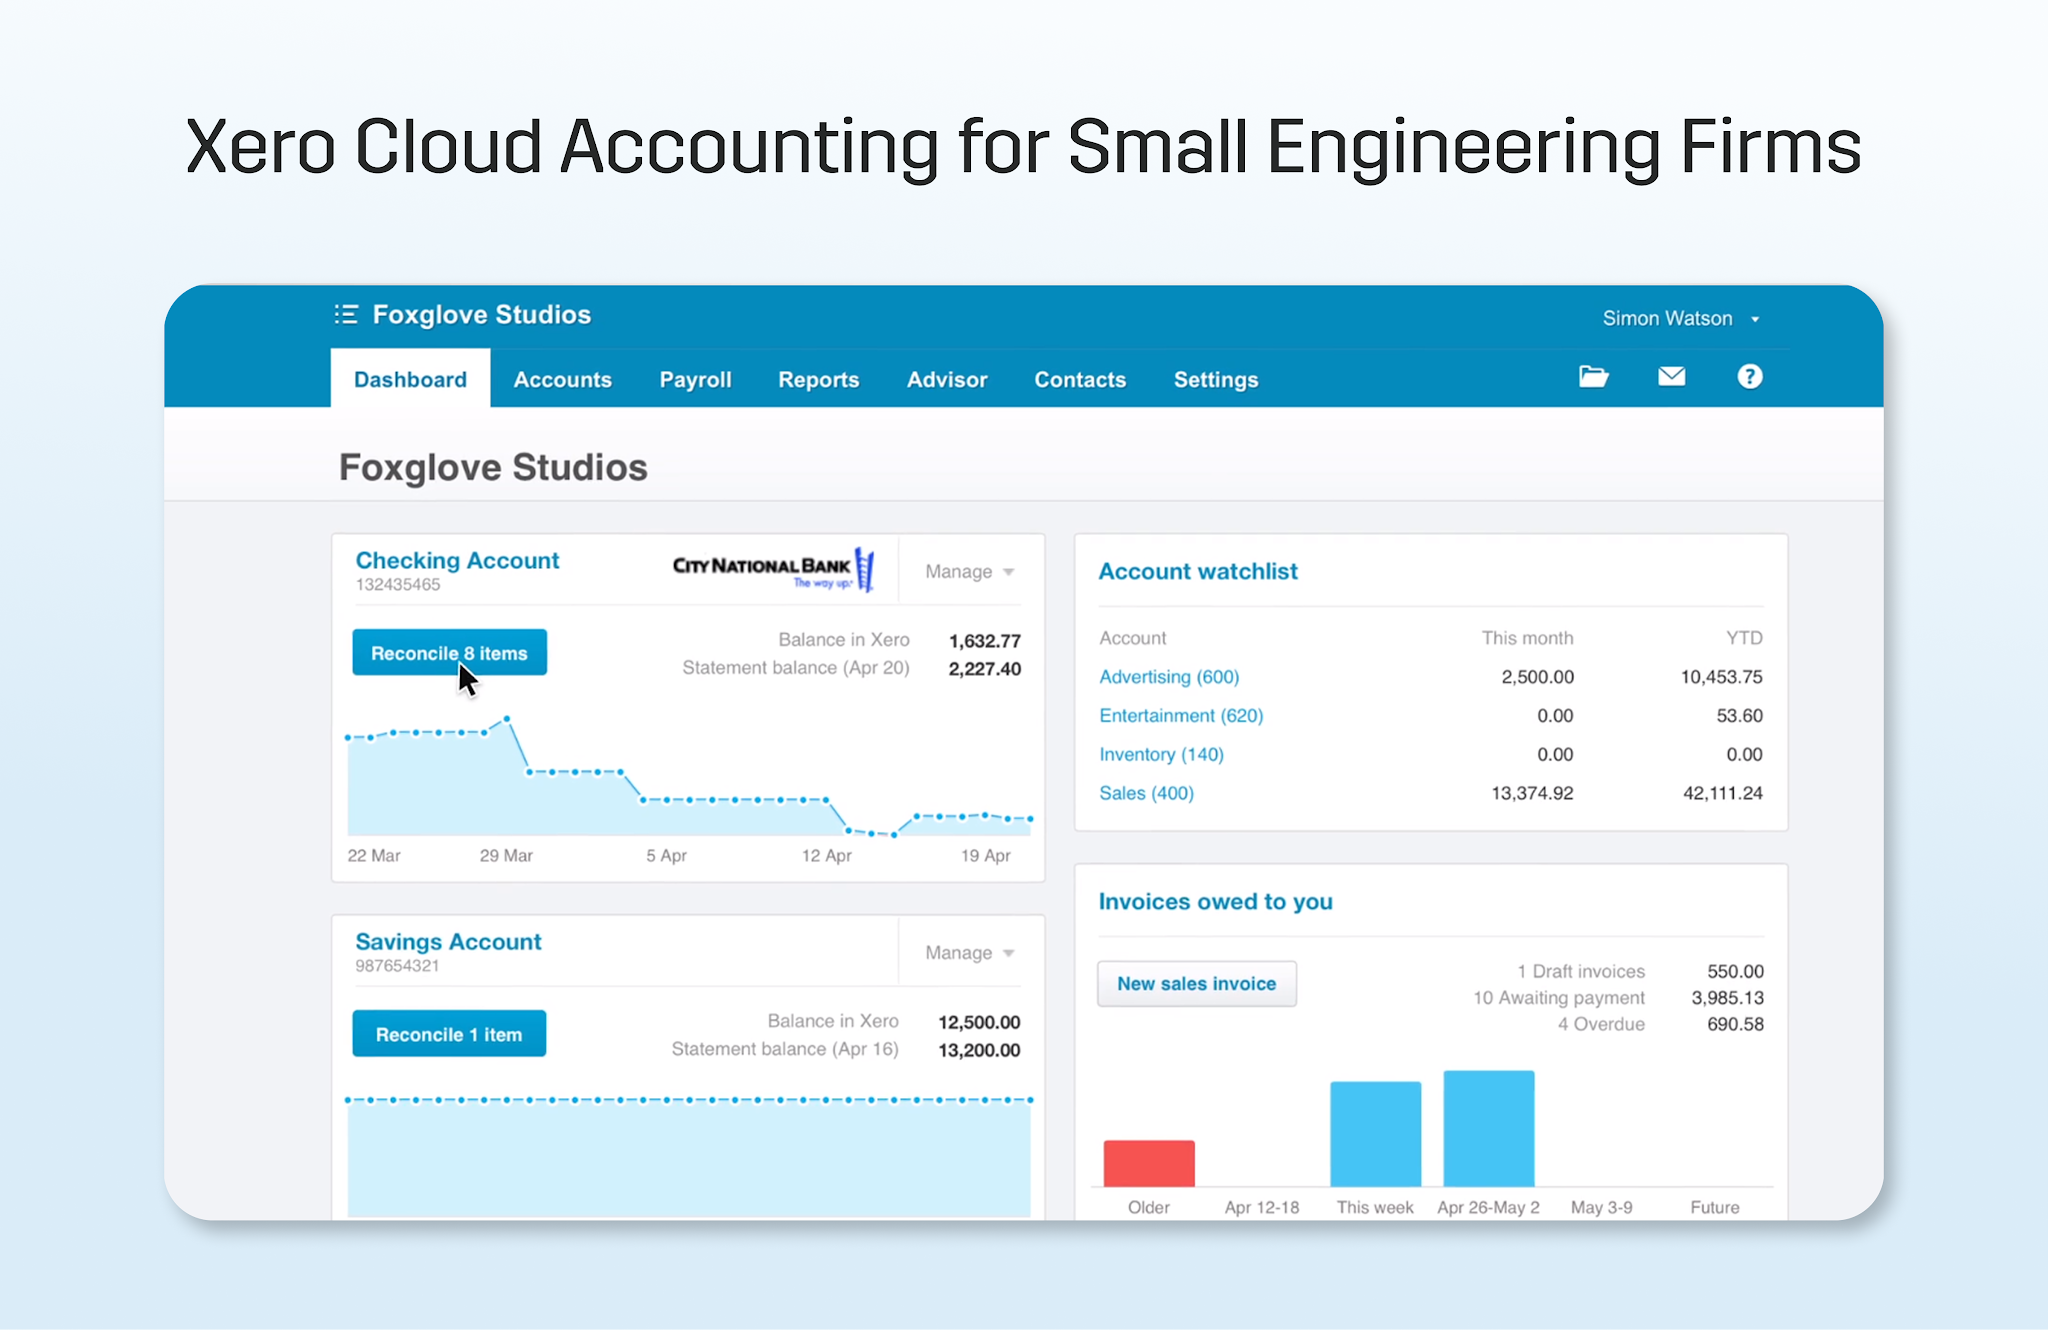
Task: Click Reconcile 1 item button
Action: [x=449, y=1034]
